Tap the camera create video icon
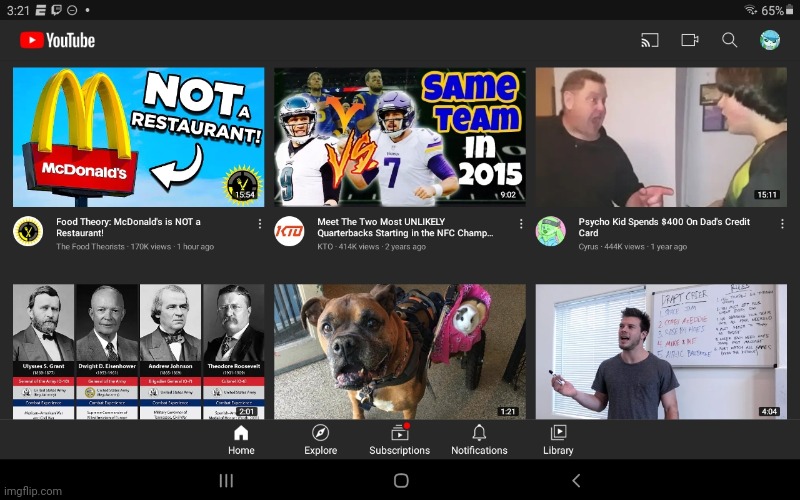The image size is (800, 500). tap(690, 40)
